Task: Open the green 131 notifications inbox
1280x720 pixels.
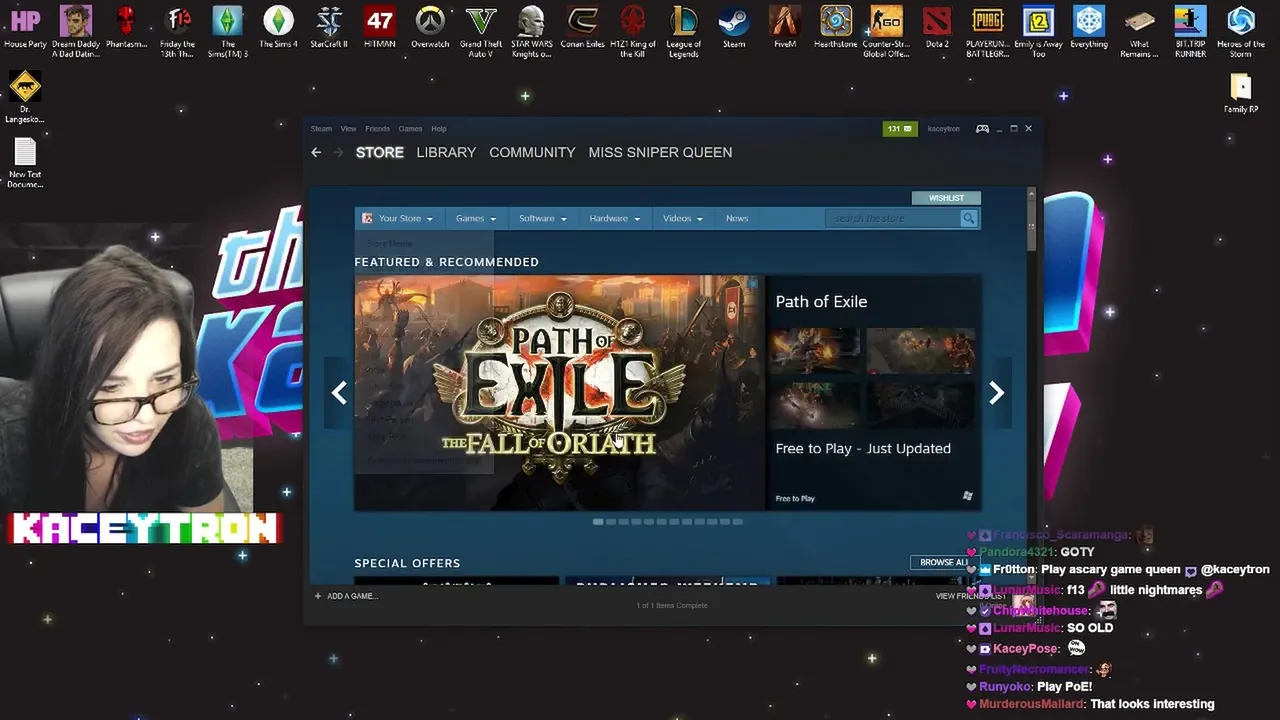Action: click(x=900, y=128)
